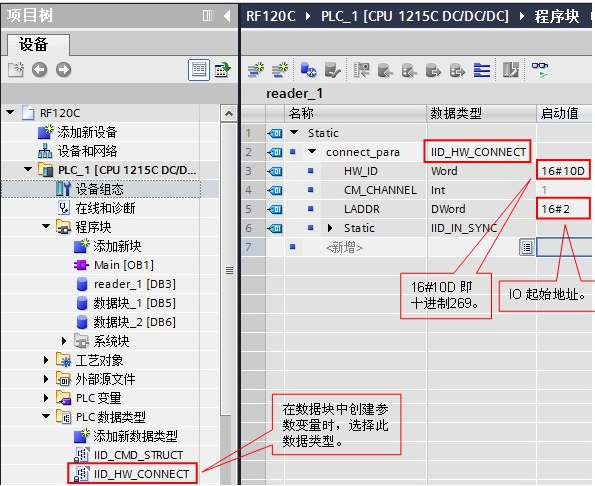Expand the 工艺对象 folder
595x486 pixels.
pyautogui.click(x=46, y=360)
